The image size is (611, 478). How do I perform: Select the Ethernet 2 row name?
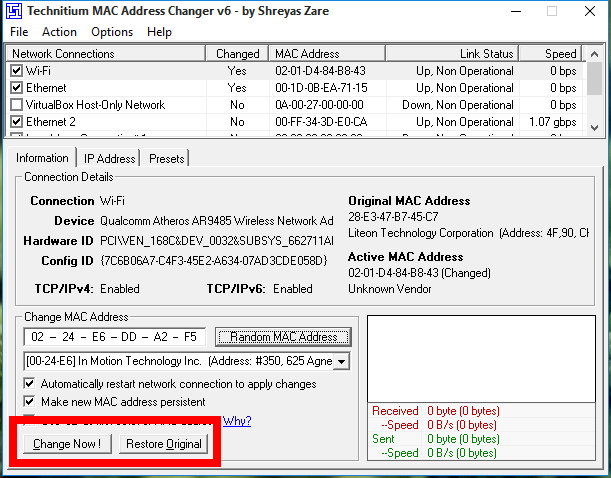point(51,122)
